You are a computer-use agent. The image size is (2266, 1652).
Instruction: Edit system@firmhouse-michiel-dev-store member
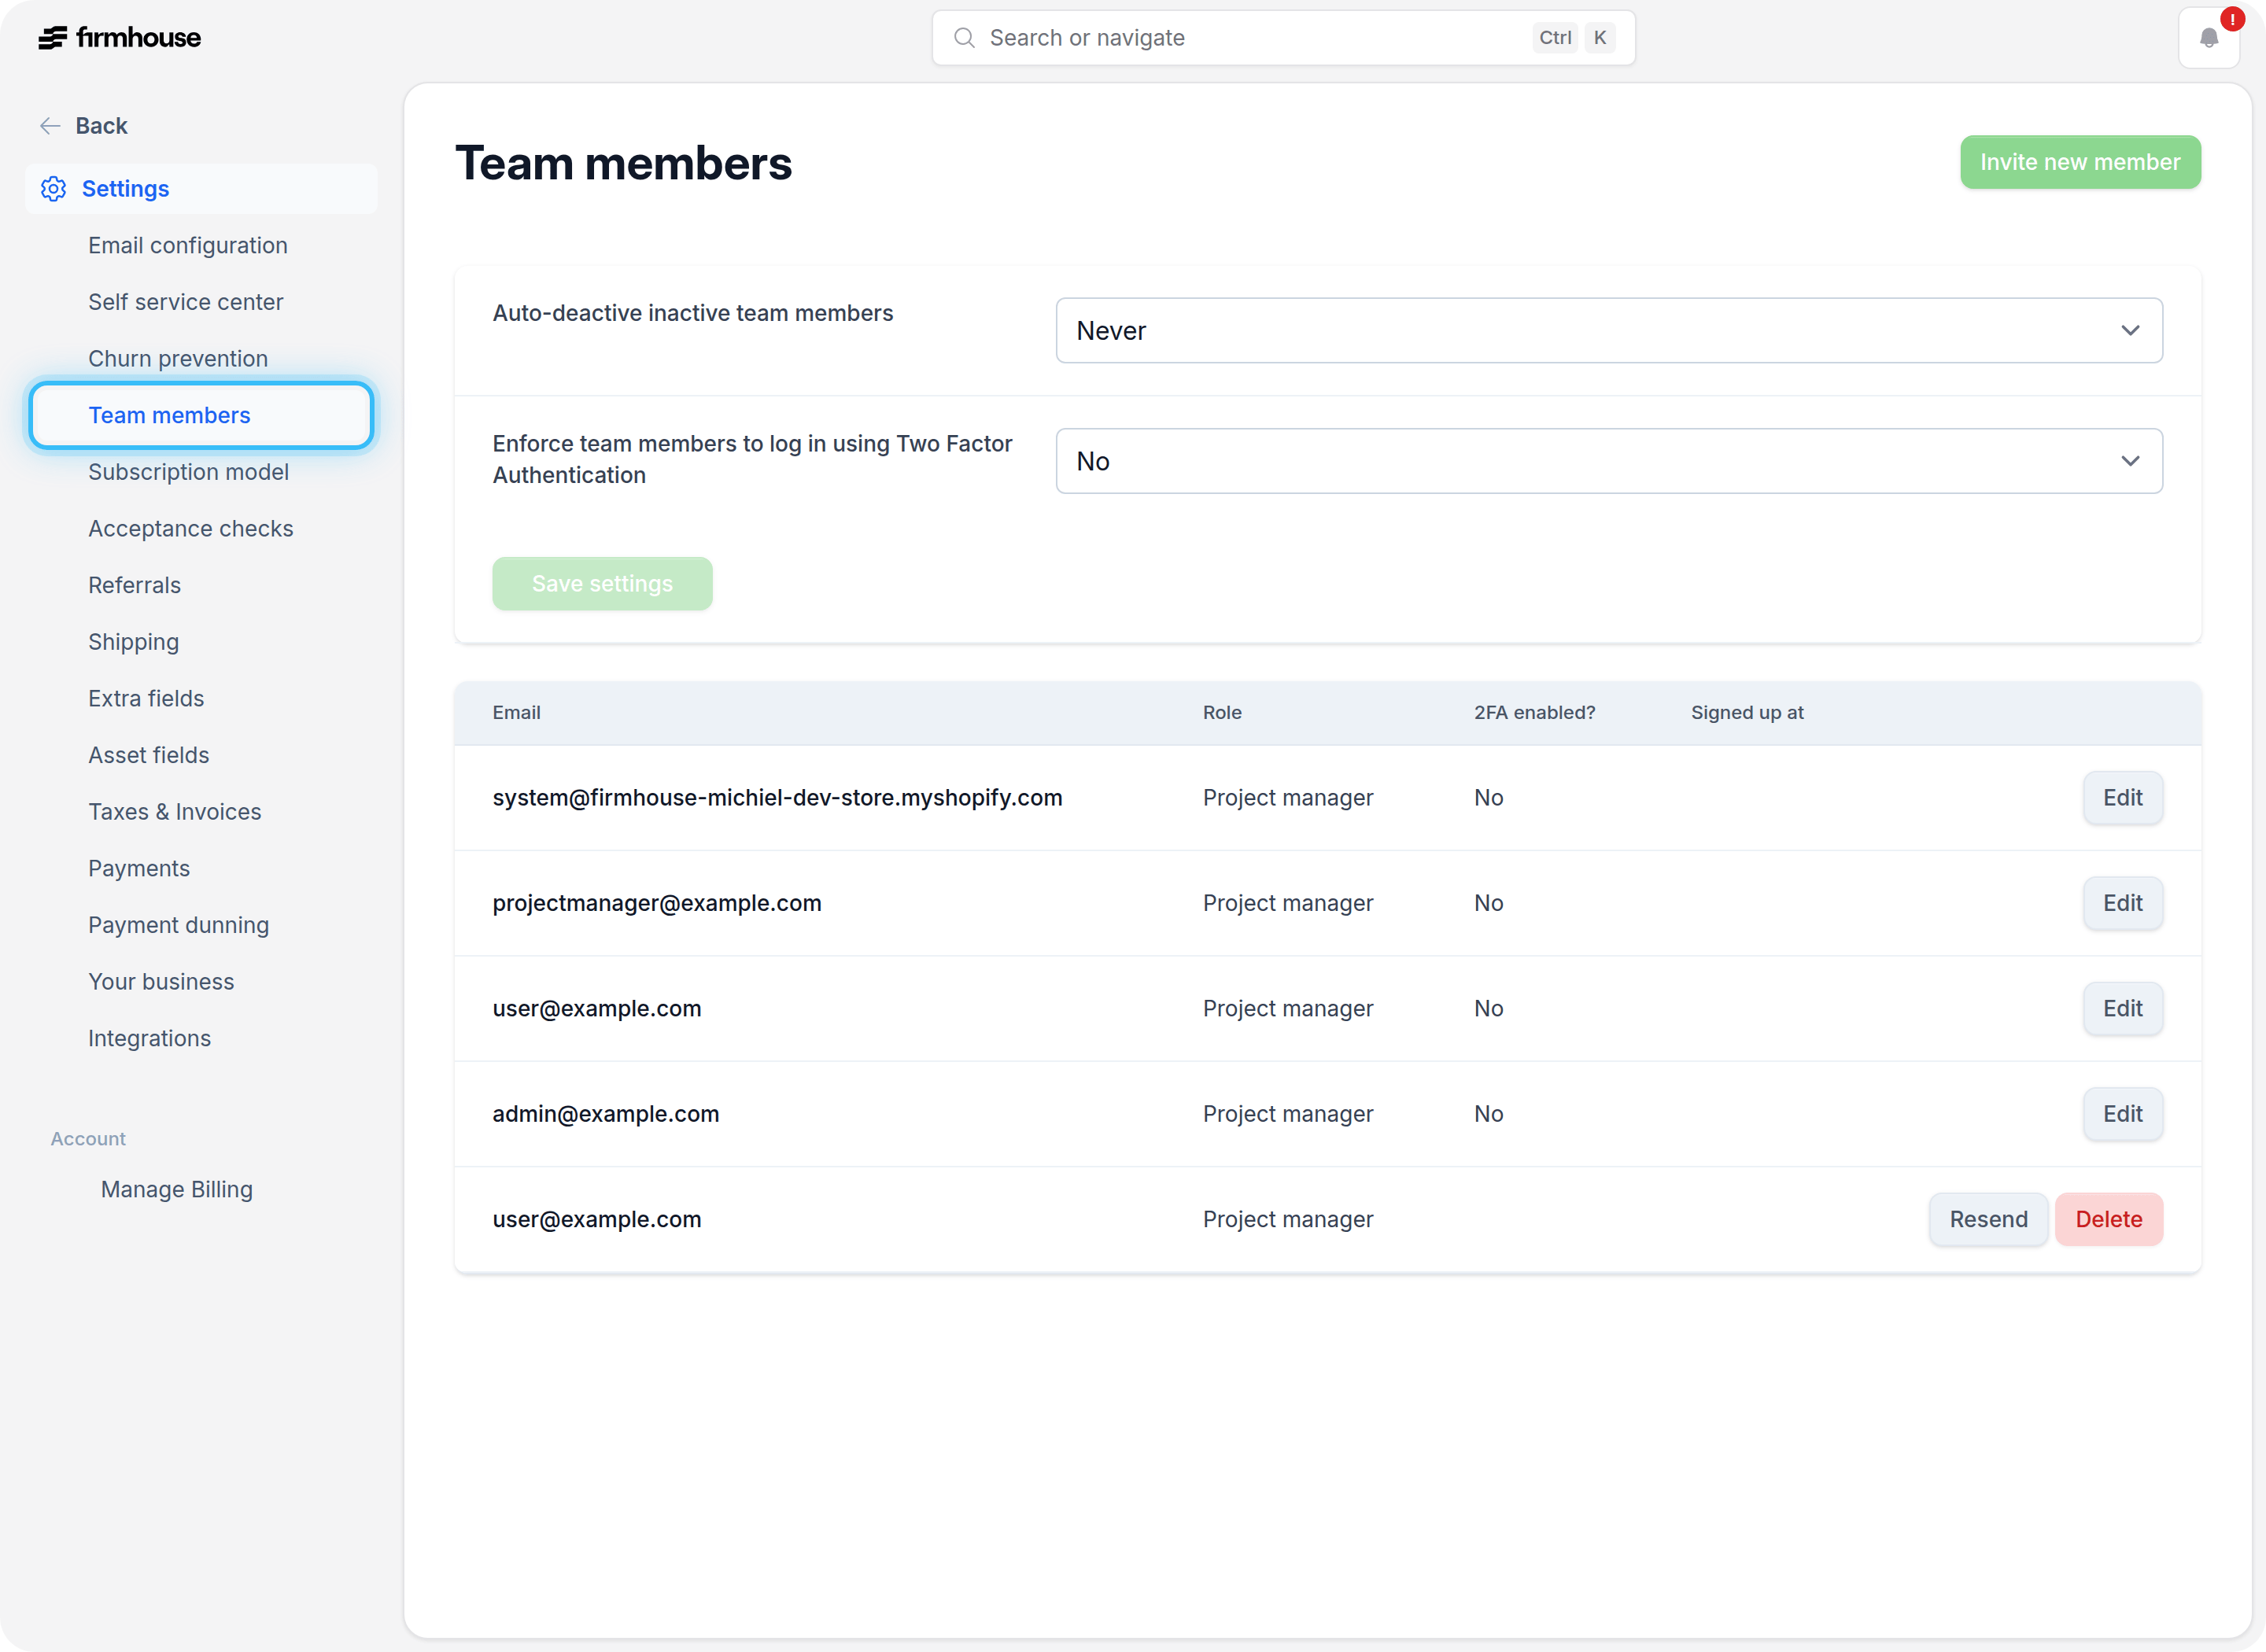[2122, 798]
